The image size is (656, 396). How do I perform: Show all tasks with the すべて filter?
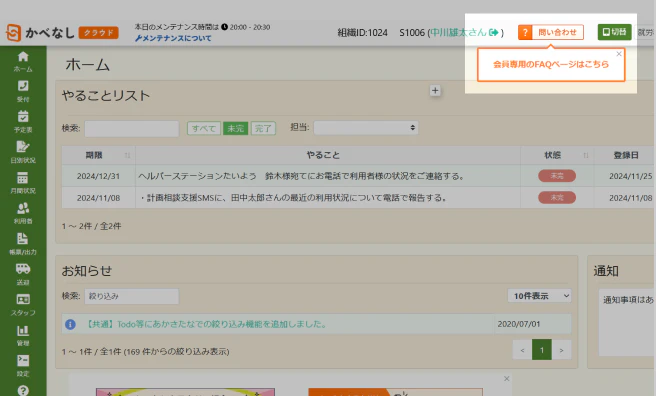[x=204, y=128]
